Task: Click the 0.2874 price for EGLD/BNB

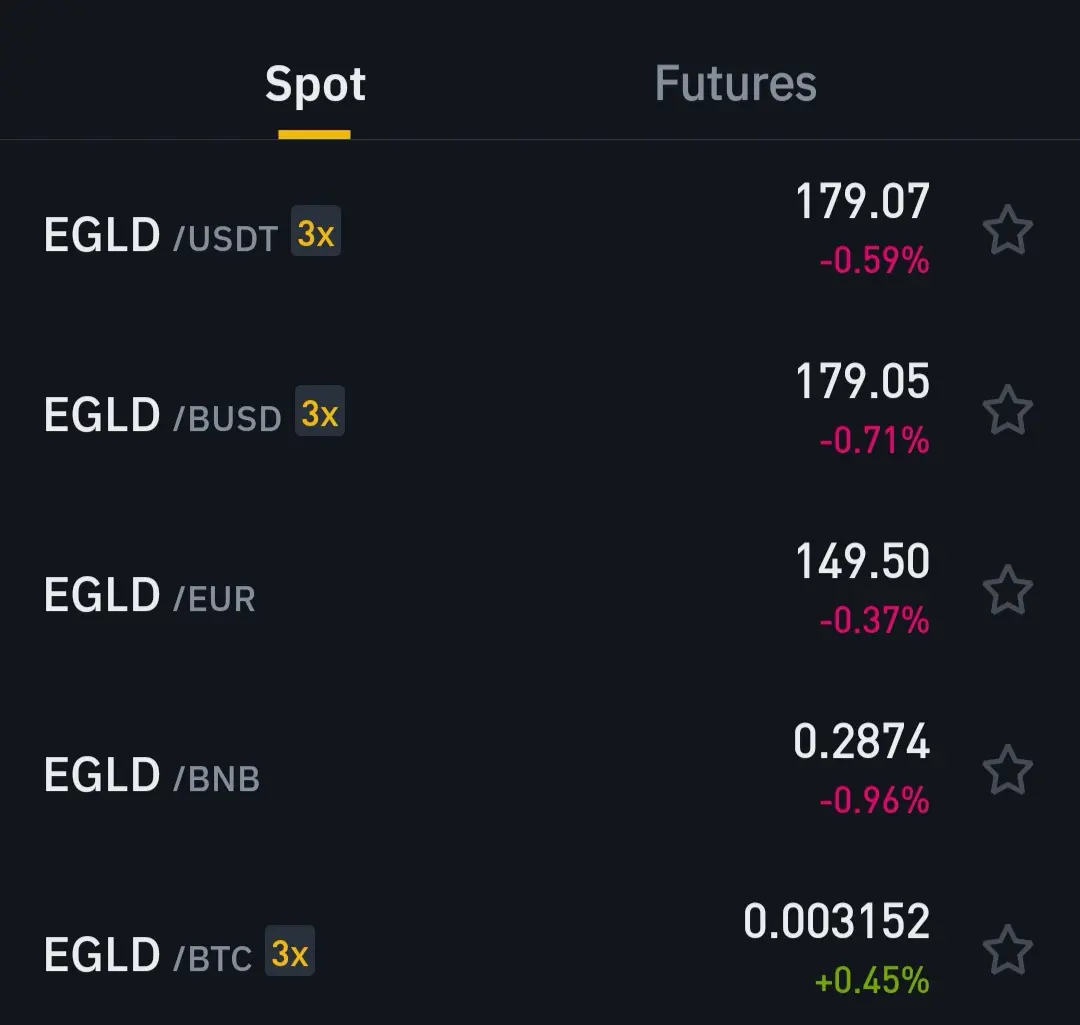Action: 861,741
